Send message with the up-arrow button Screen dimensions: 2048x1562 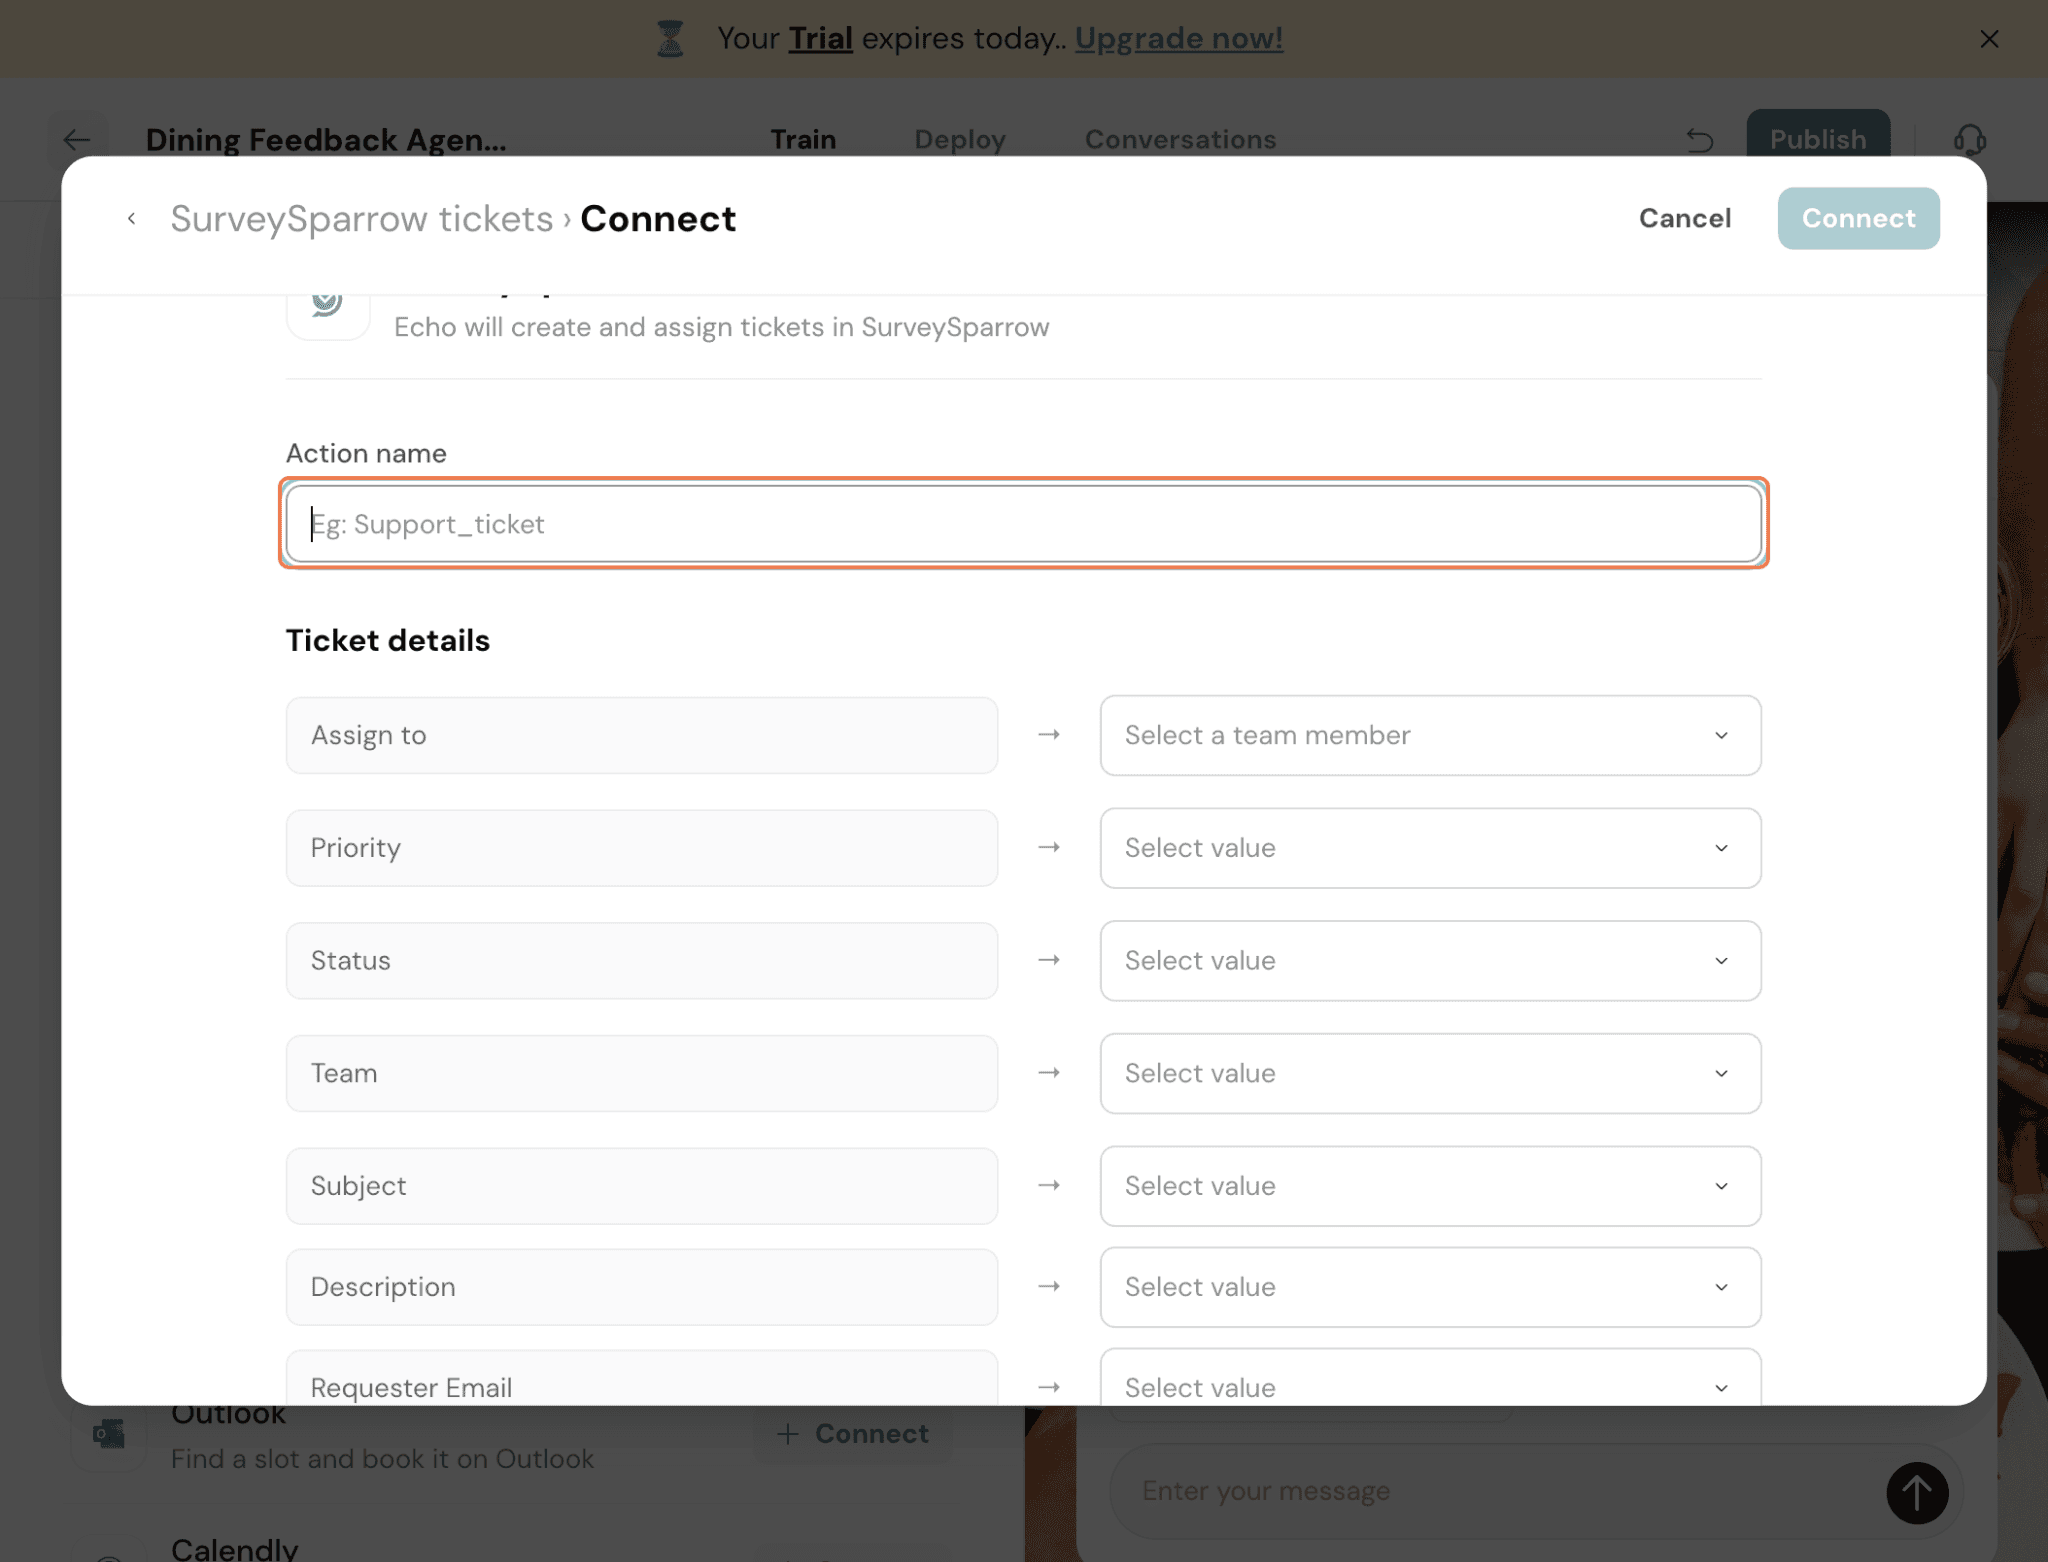click(x=1917, y=1492)
